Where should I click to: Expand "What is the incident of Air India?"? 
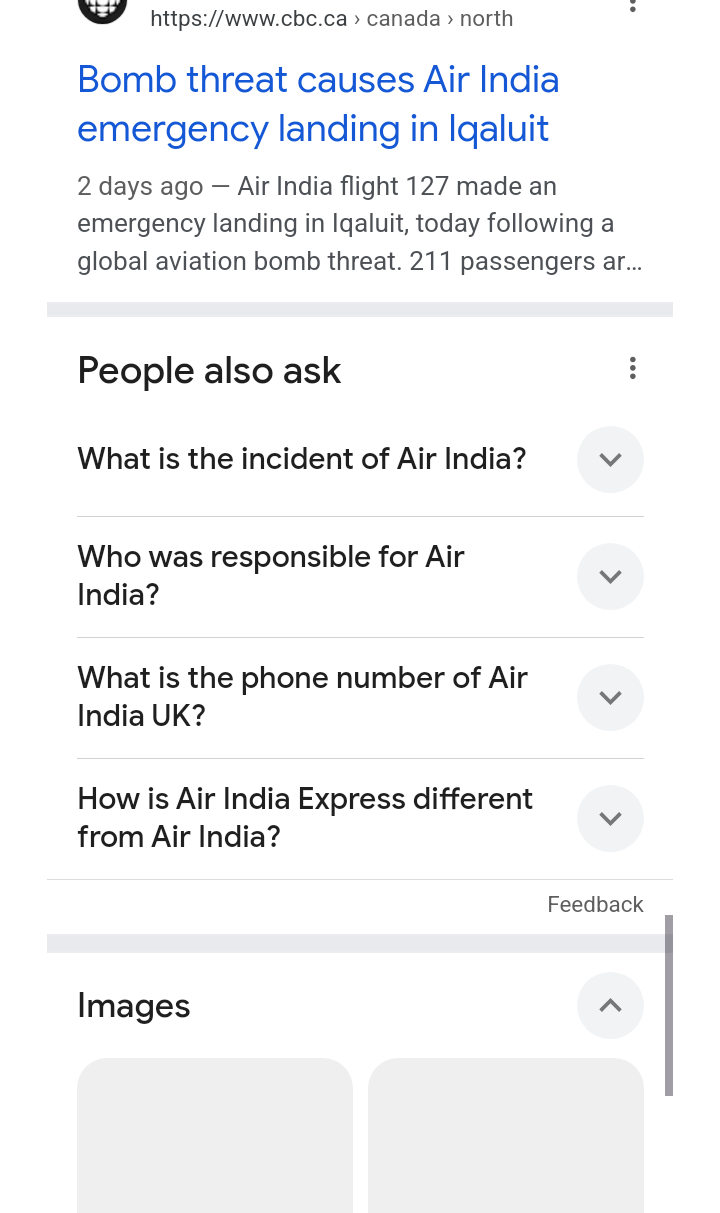tap(610, 459)
